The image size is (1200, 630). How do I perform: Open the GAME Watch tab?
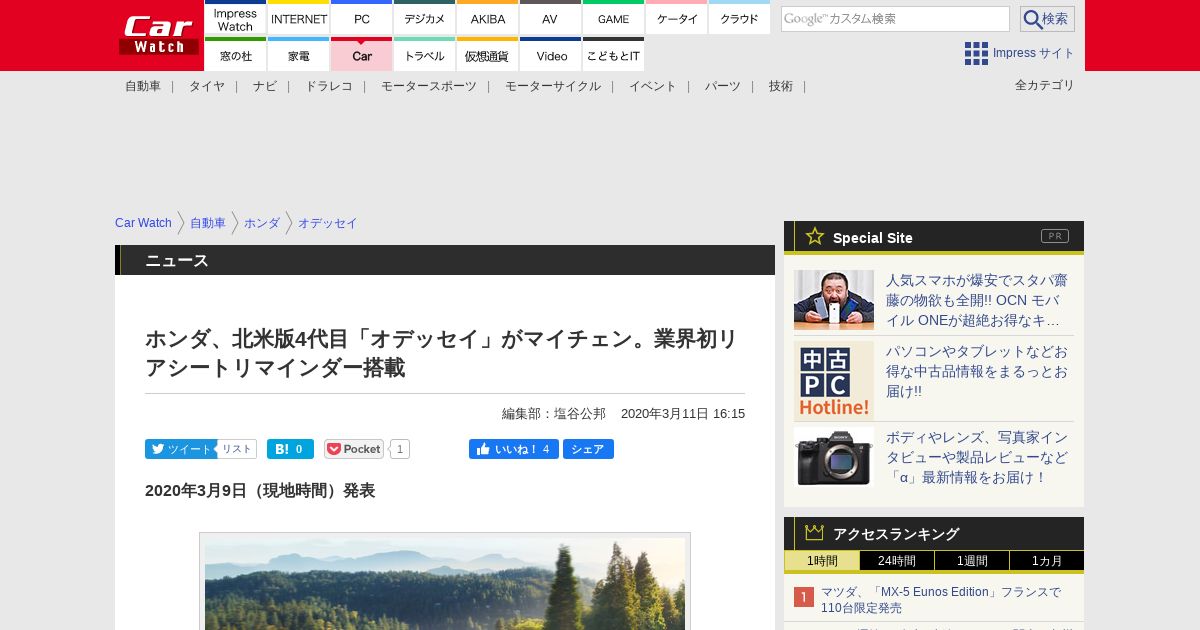(x=613, y=18)
